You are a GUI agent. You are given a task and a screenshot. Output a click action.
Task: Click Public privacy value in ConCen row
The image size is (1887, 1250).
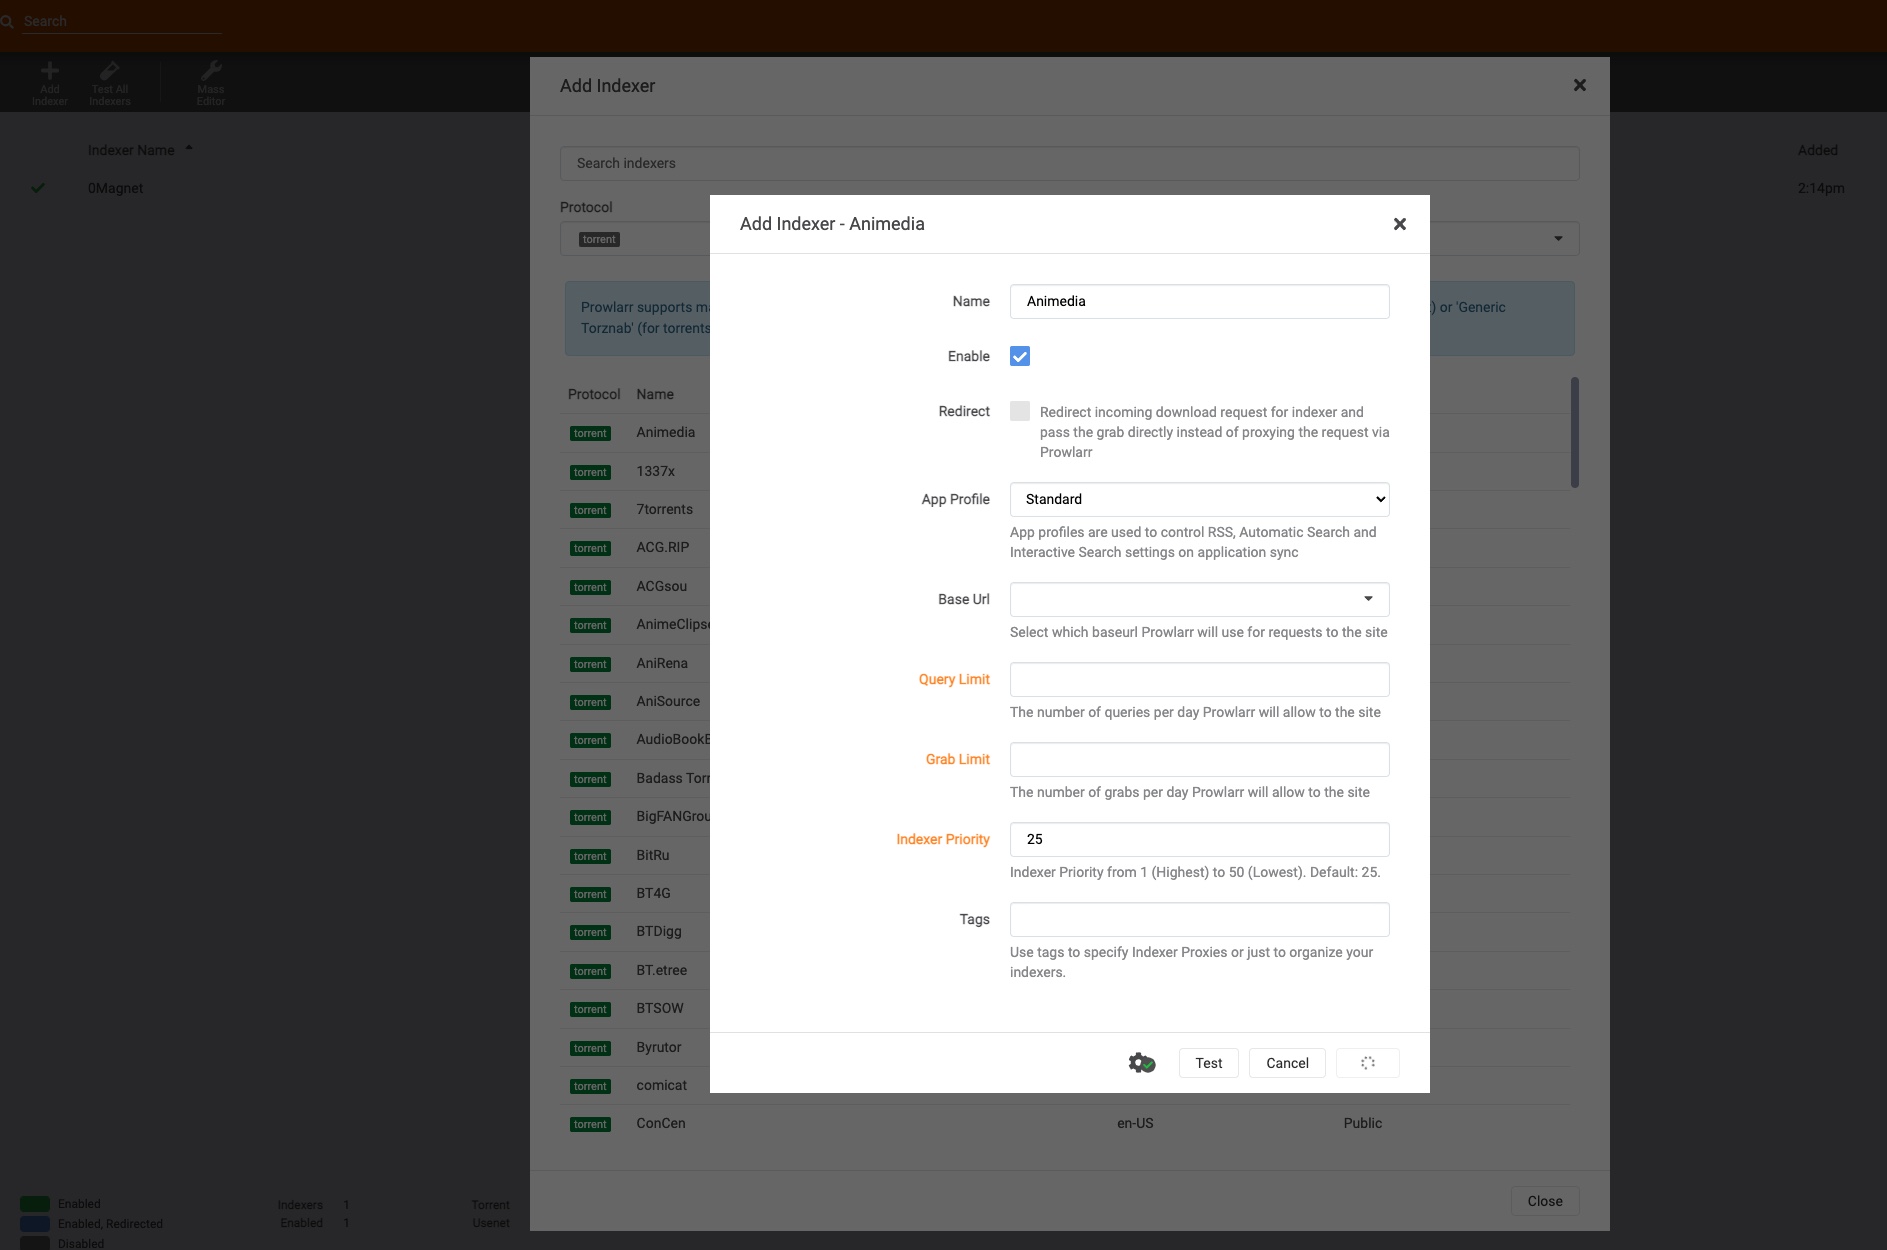(1363, 1123)
